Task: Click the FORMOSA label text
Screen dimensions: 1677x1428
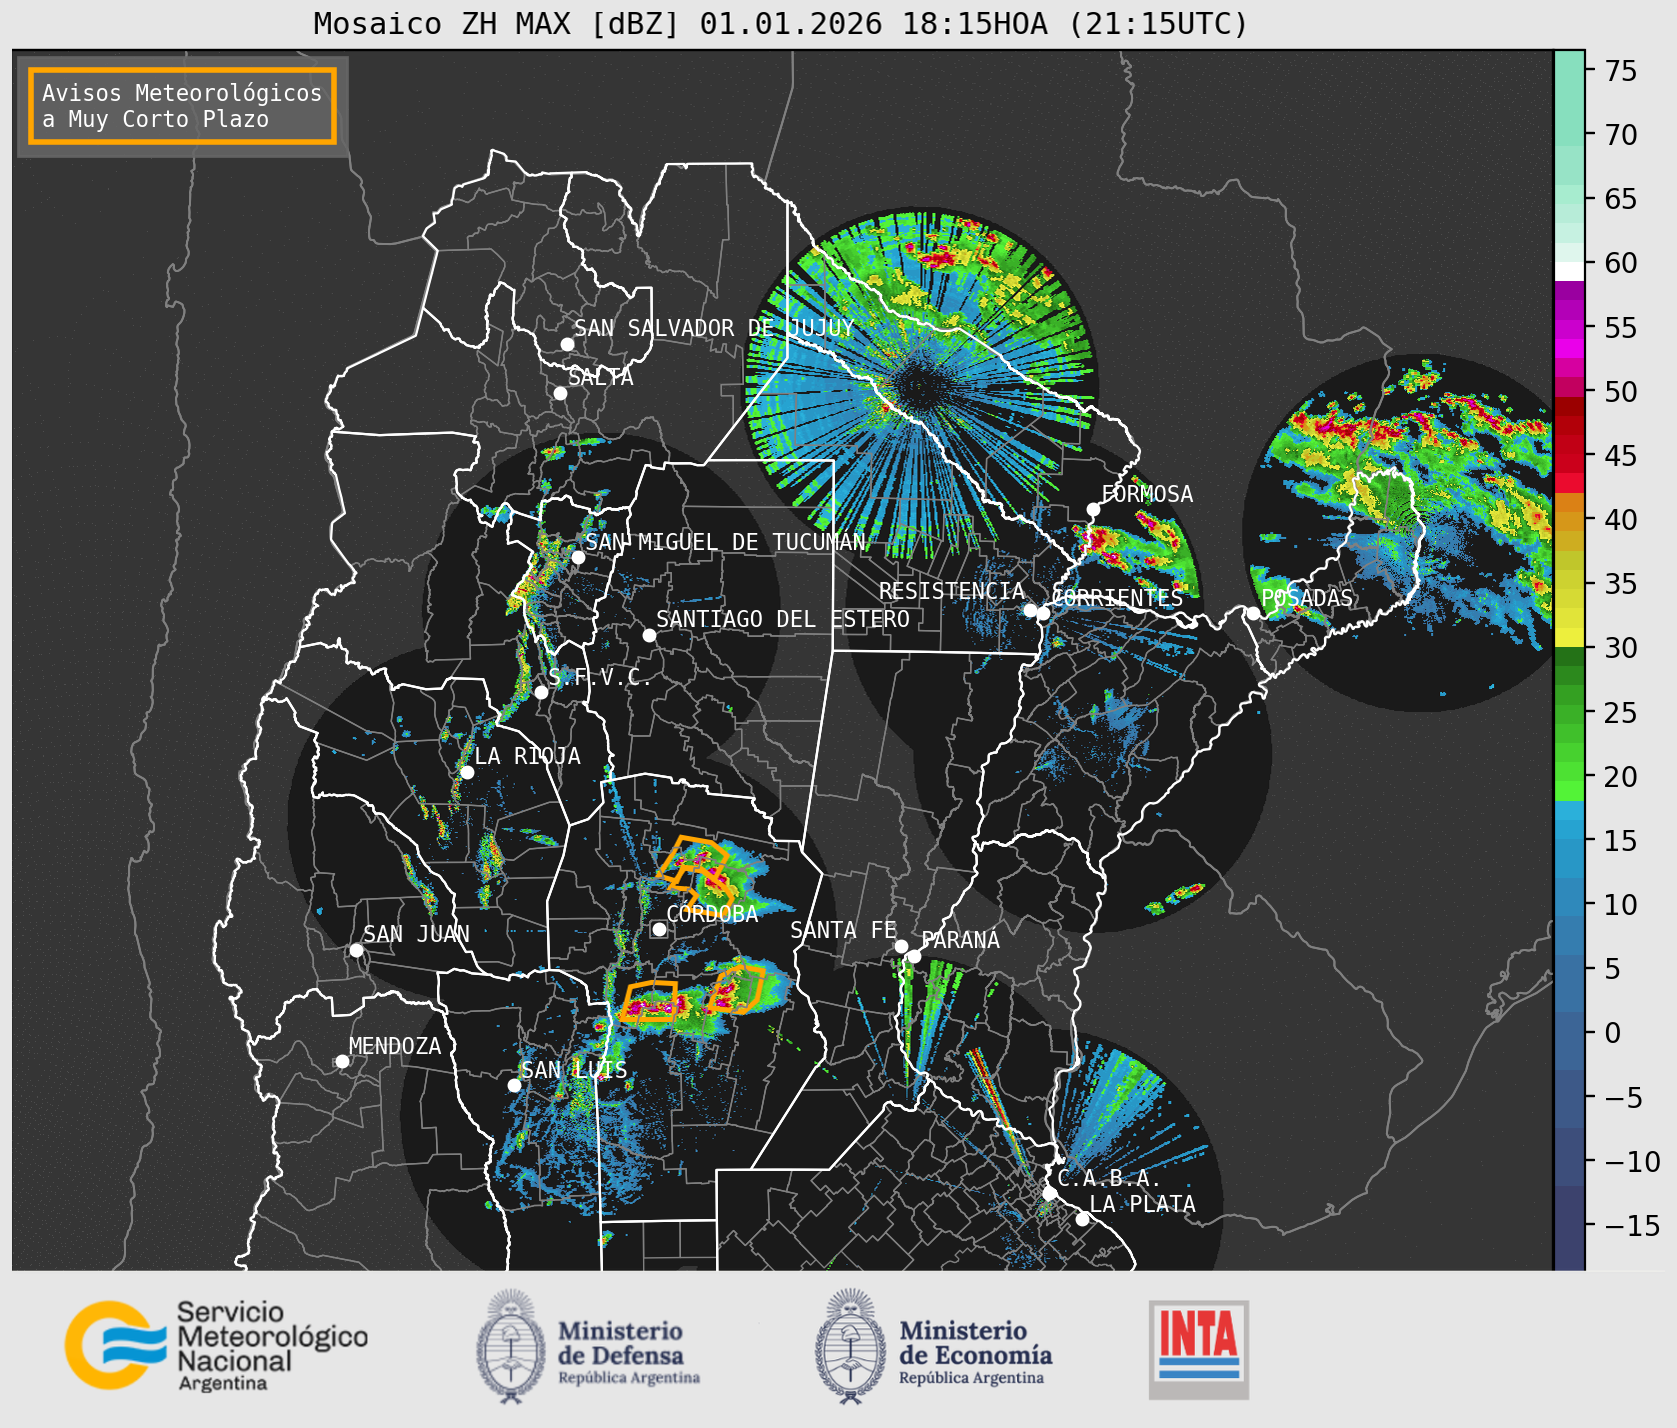Action: (x=1147, y=494)
